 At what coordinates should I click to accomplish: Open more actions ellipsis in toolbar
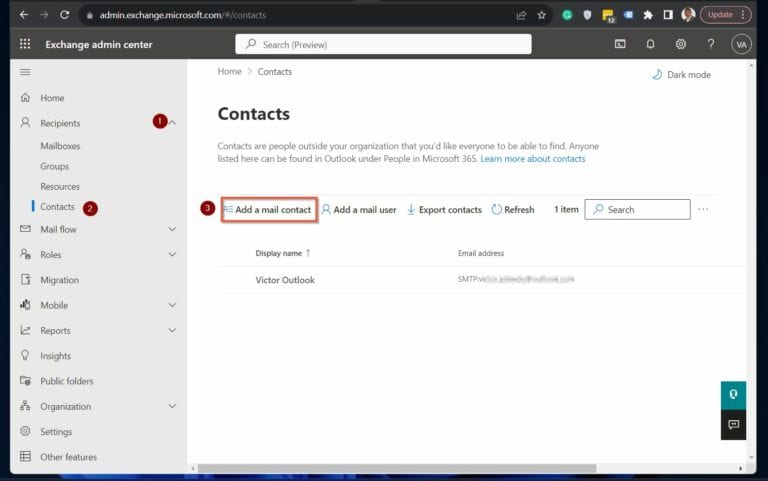[703, 209]
